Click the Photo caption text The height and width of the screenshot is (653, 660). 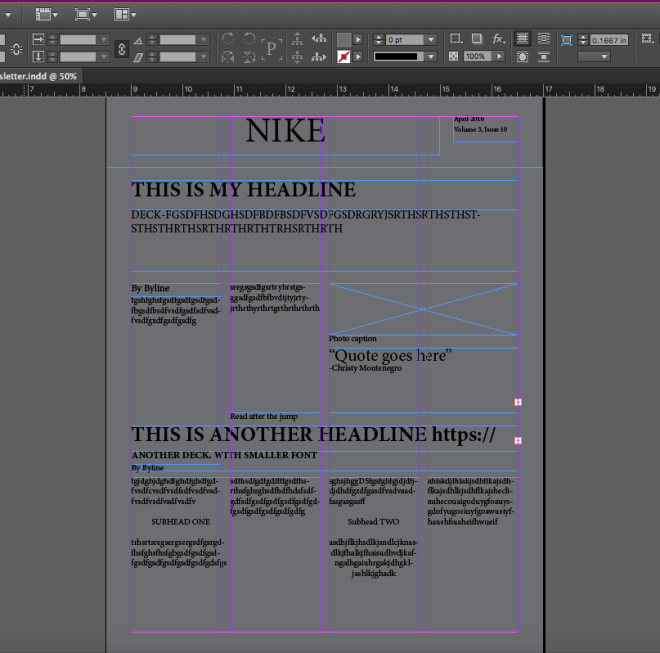click(353, 338)
